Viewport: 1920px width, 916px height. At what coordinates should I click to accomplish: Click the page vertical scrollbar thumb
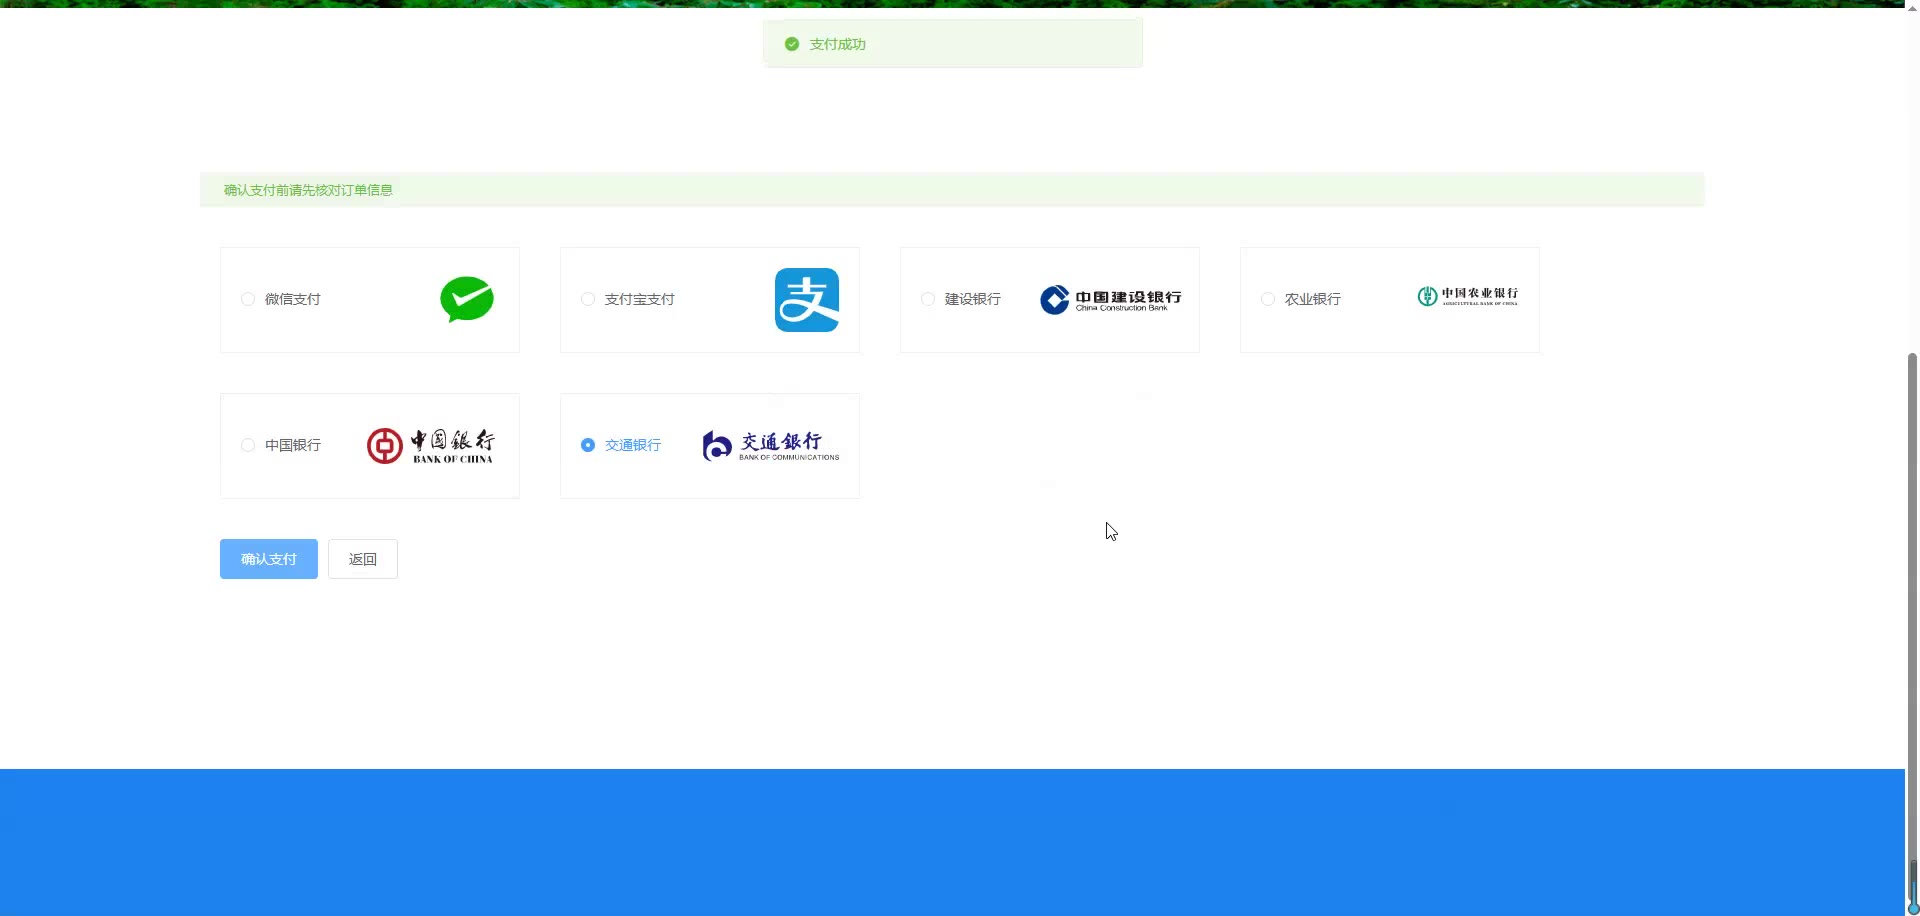(x=1913, y=630)
